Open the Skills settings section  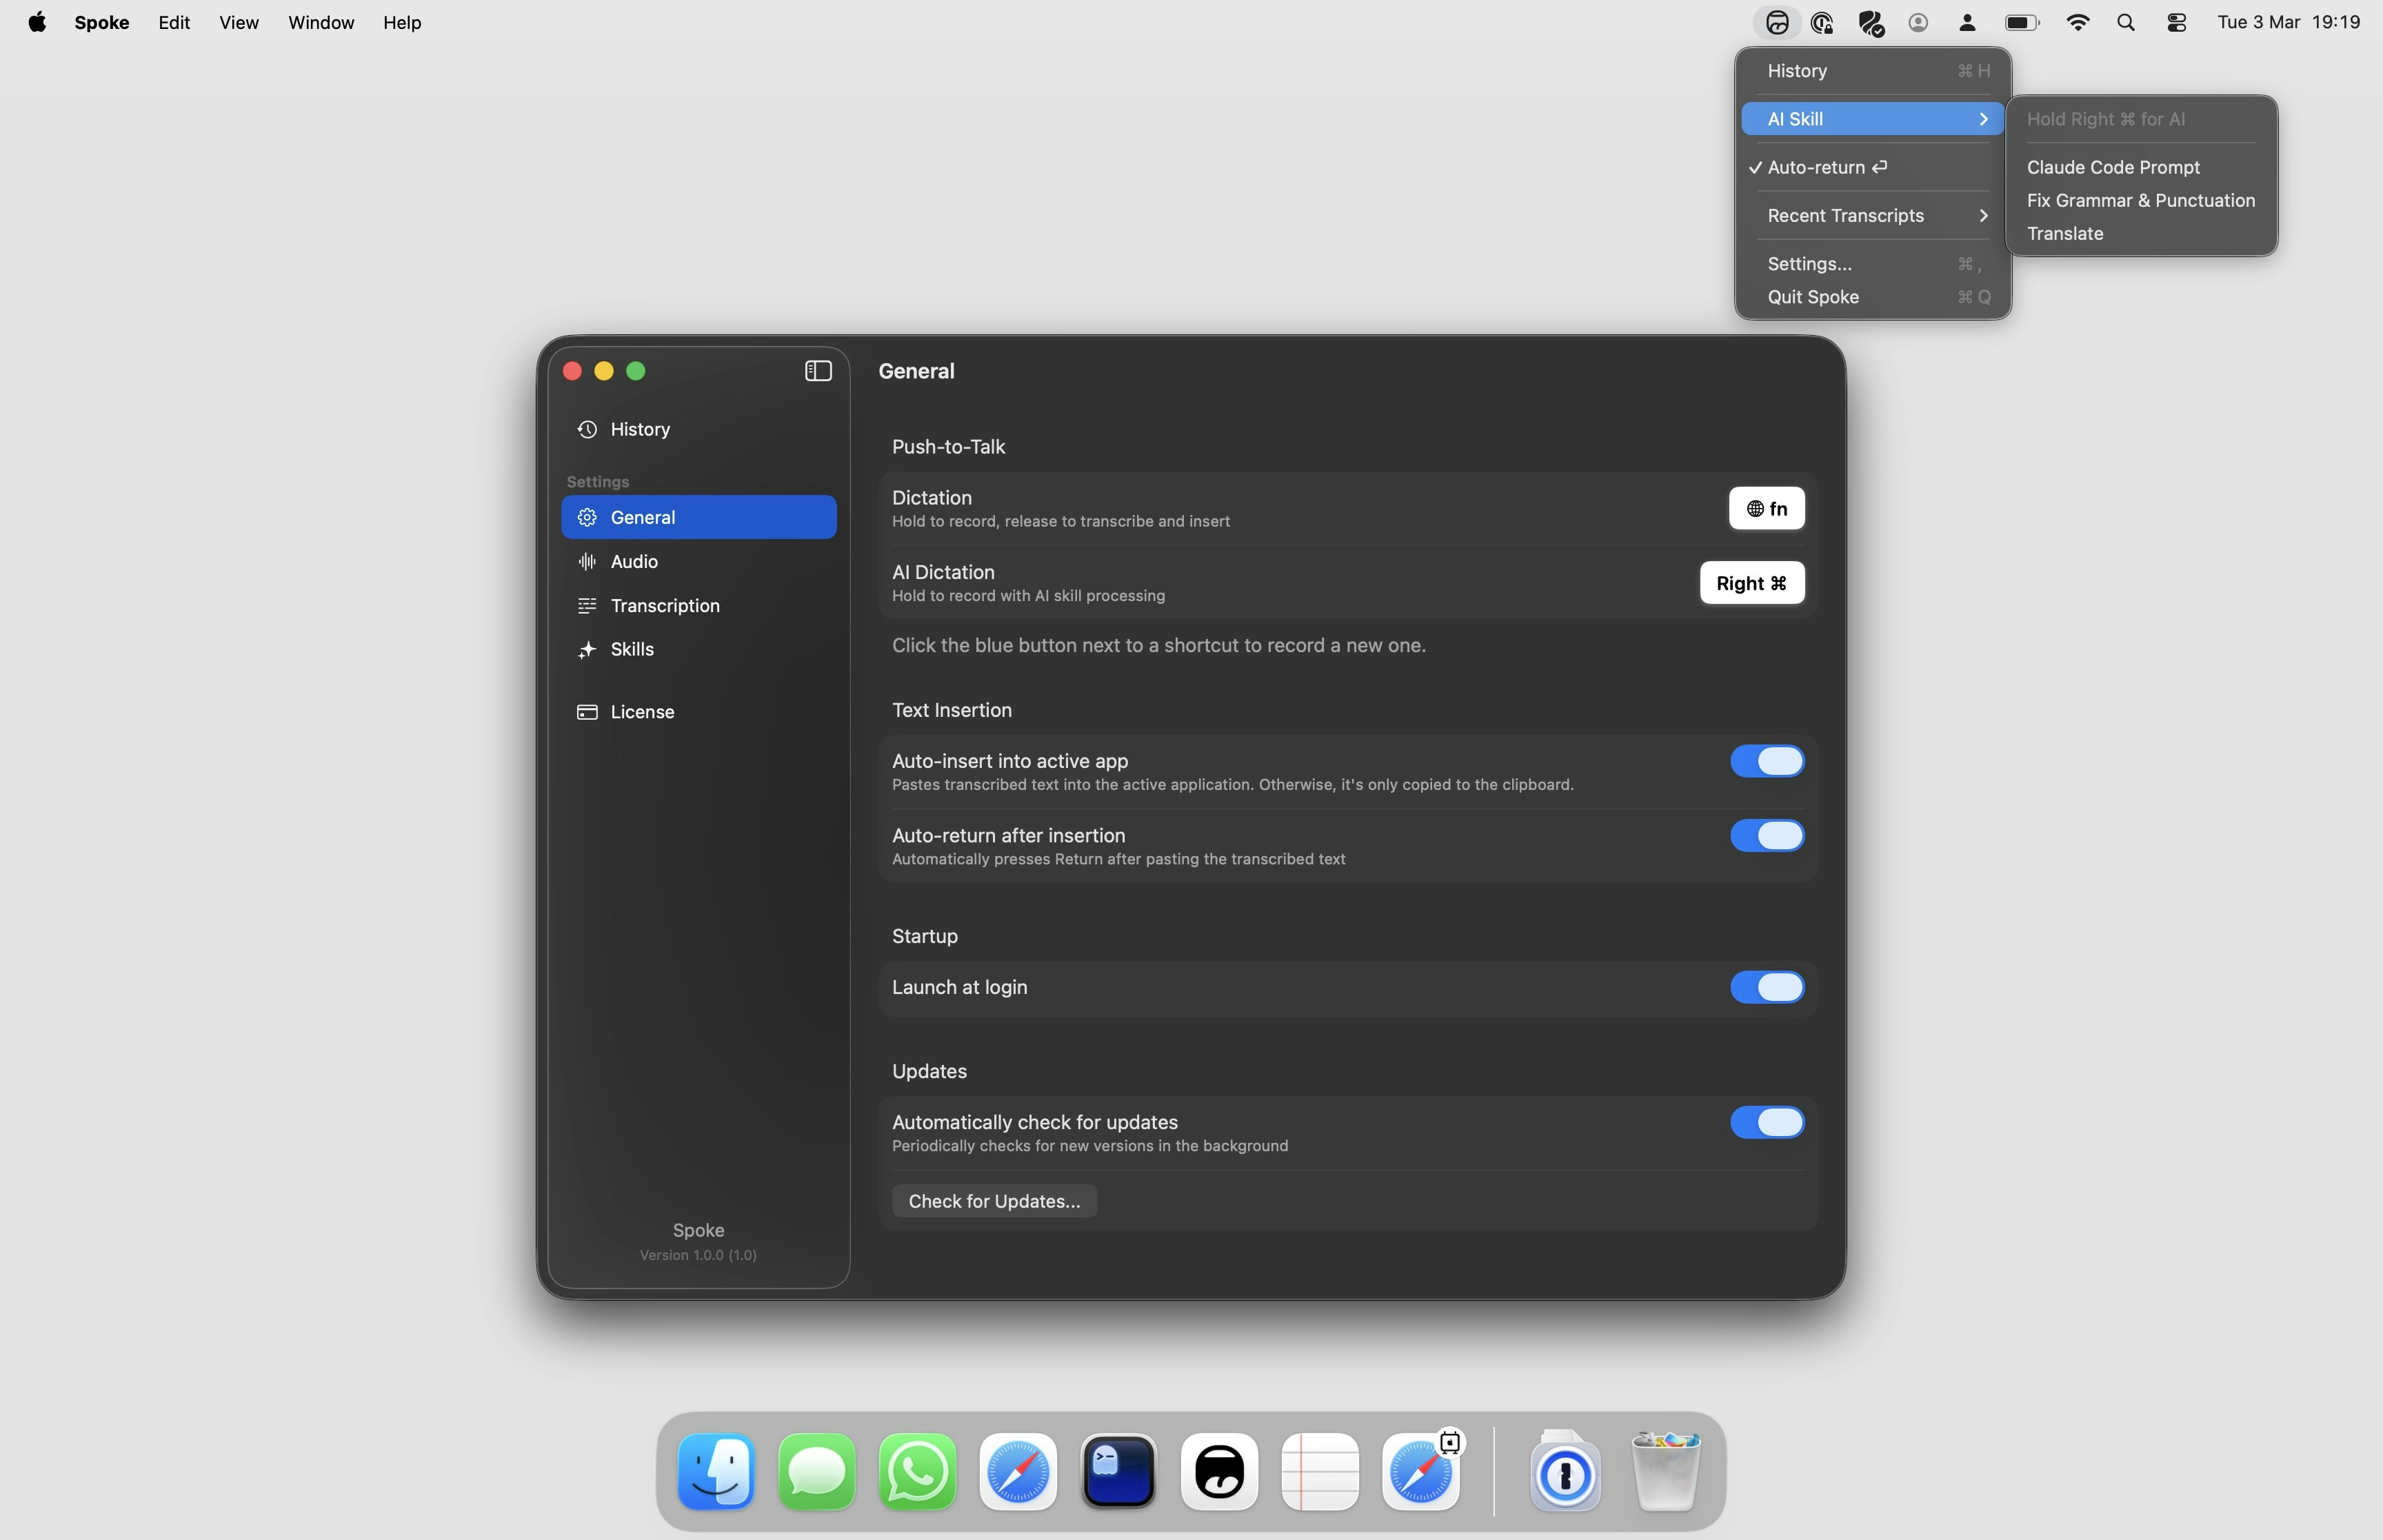(x=632, y=649)
